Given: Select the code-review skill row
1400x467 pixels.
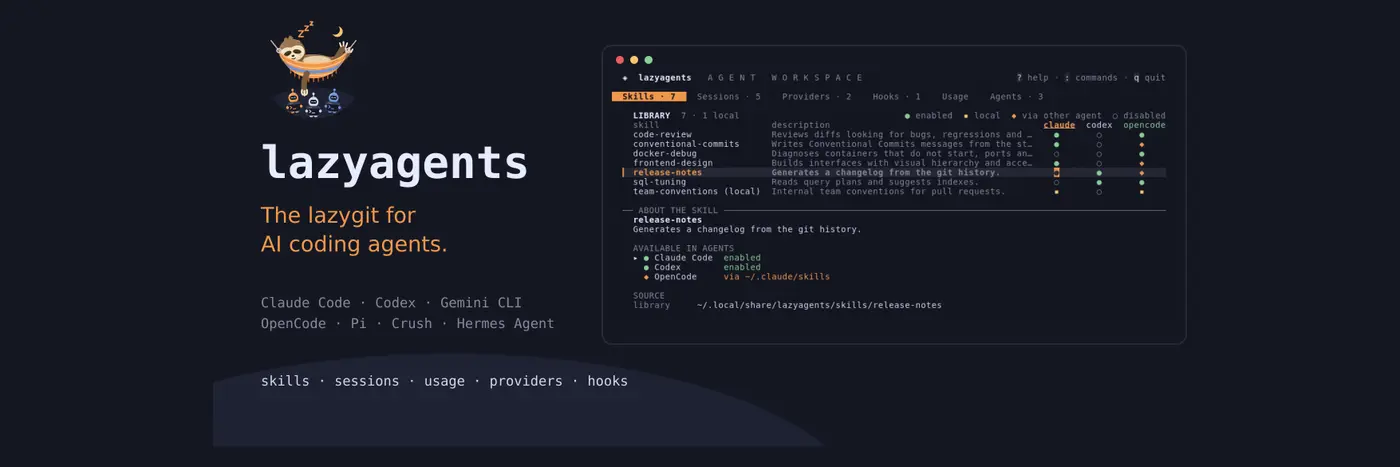Looking at the screenshot, I should click(x=894, y=134).
